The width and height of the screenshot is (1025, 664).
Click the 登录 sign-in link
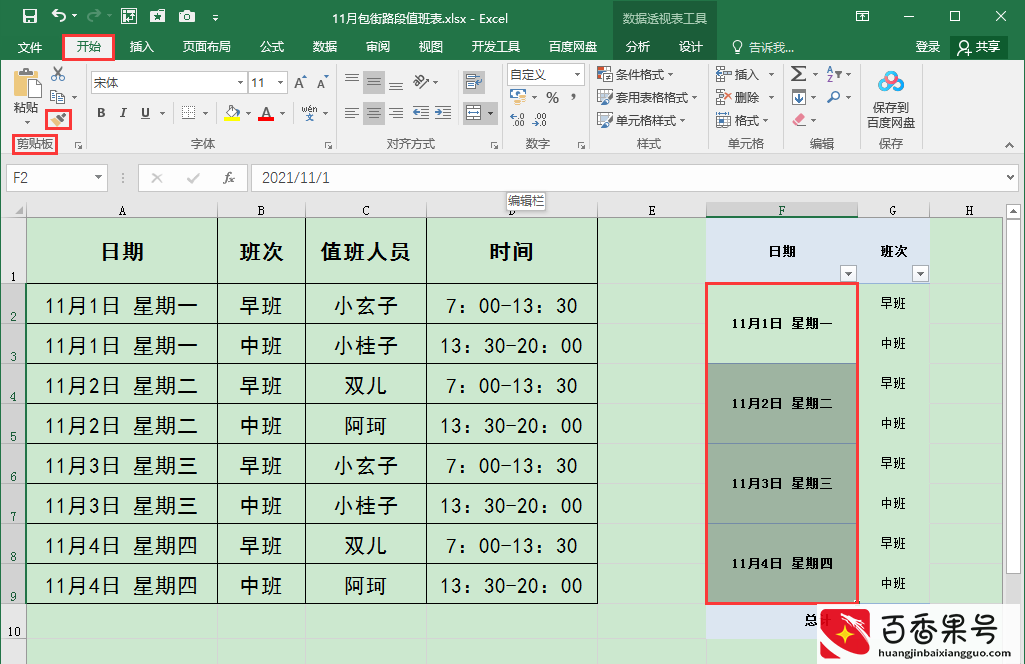[x=928, y=46]
